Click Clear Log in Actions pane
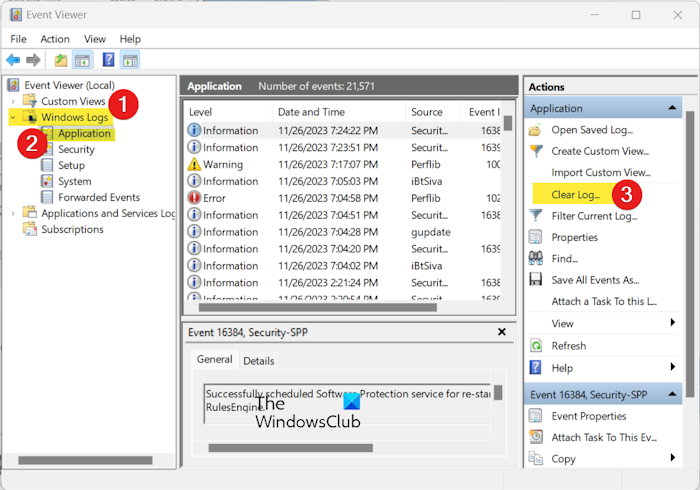This screenshot has height=490, width=700. click(576, 194)
